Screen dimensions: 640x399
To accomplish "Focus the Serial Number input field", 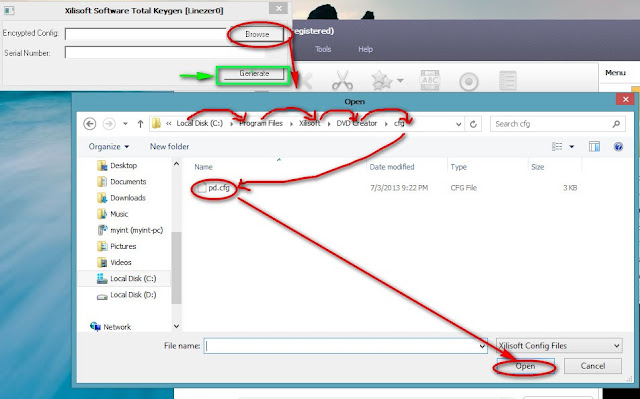I will coord(165,53).
